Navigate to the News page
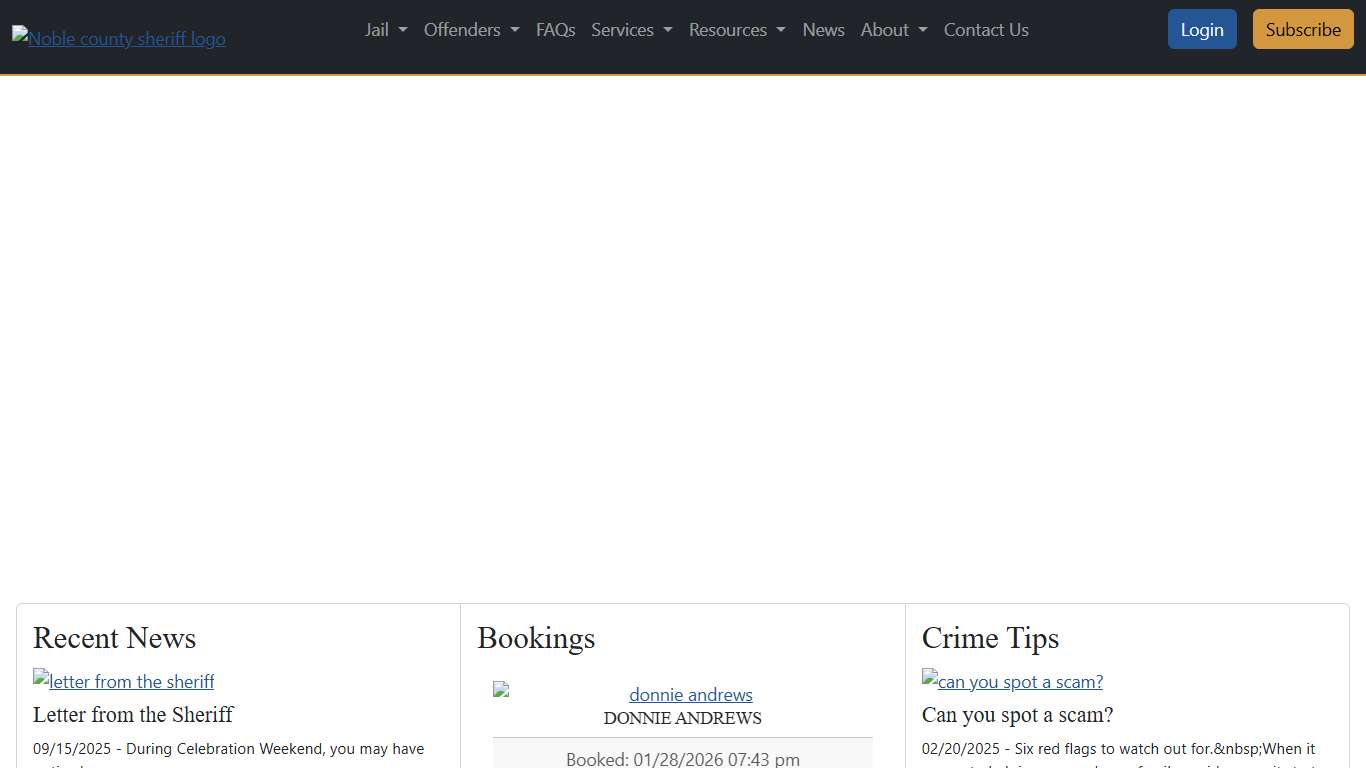Screen dimensions: 1366x768 [823, 30]
